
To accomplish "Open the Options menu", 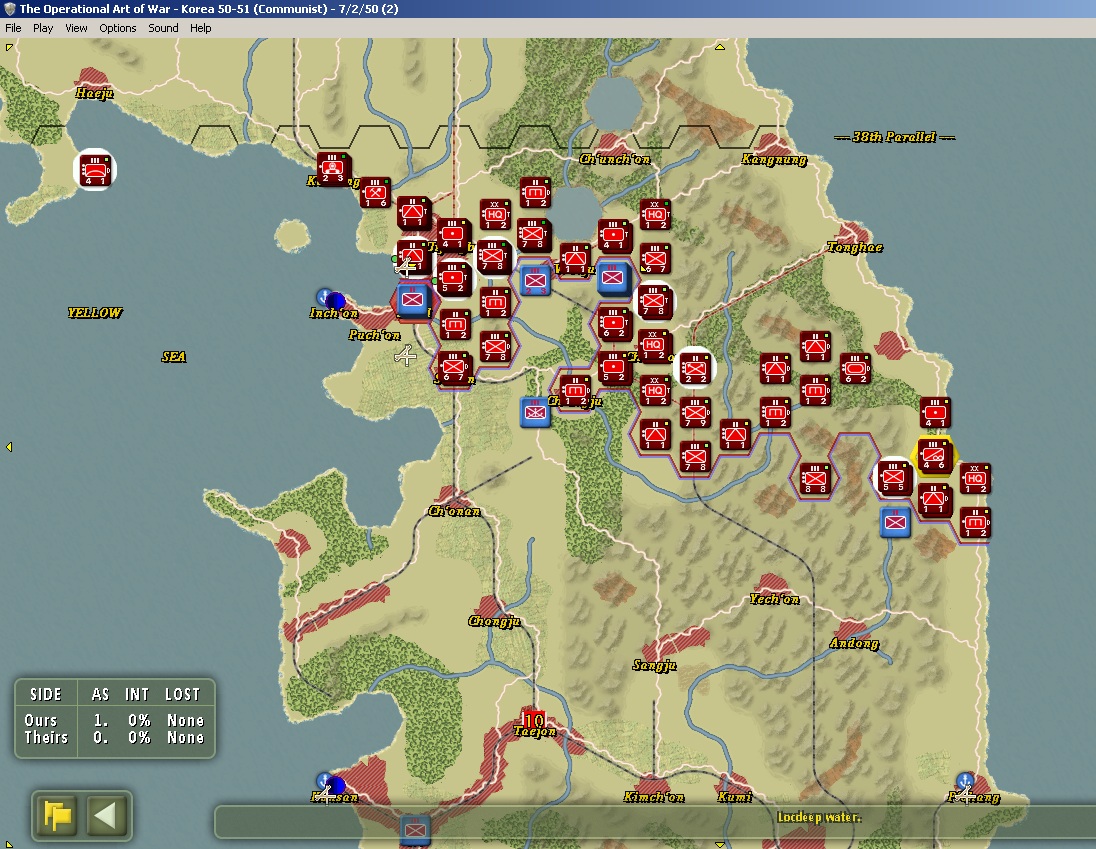I will (x=117, y=28).
